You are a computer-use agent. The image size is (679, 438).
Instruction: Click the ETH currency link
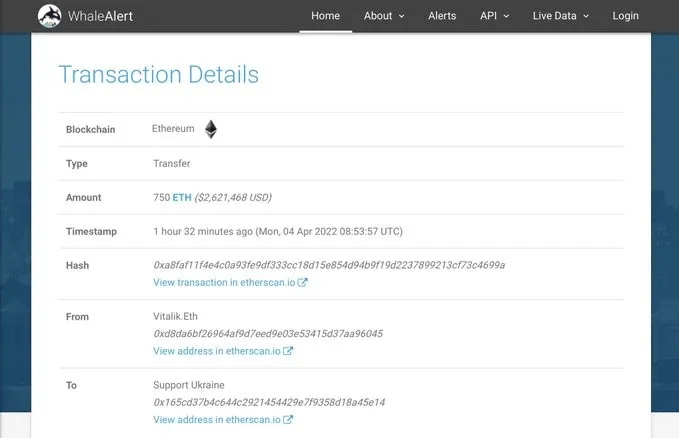point(182,198)
